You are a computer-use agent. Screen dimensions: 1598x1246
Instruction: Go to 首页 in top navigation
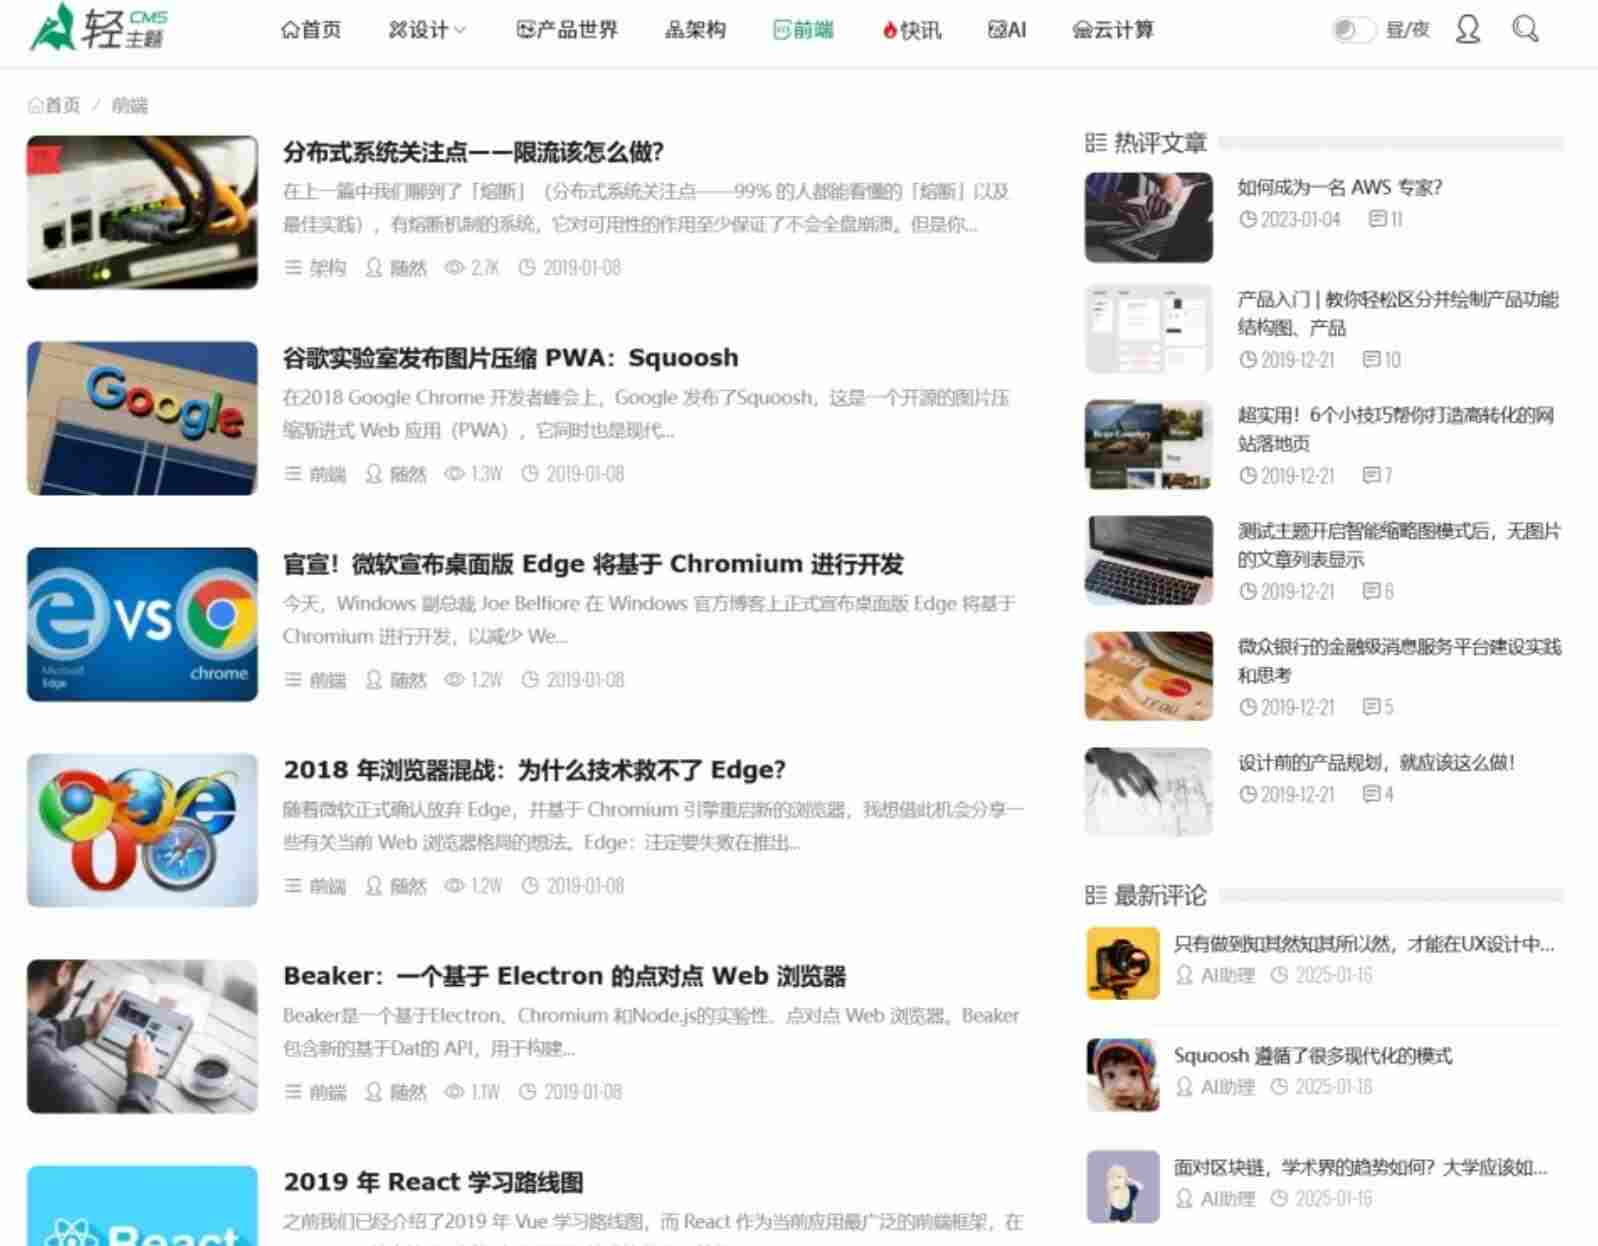point(311,30)
